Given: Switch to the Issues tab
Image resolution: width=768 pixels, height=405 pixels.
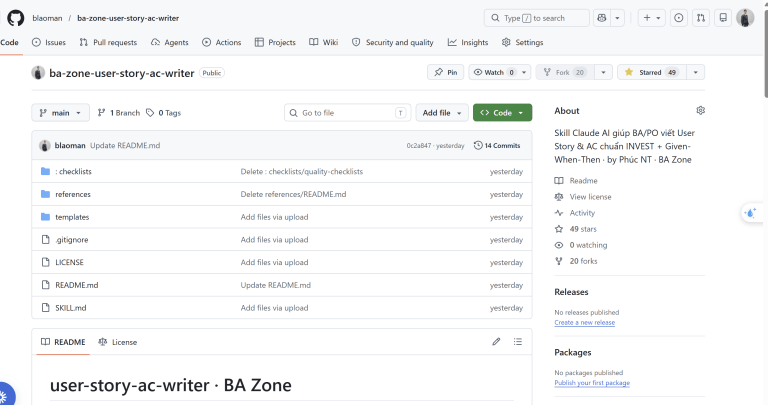Looking at the screenshot, I should [48, 43].
